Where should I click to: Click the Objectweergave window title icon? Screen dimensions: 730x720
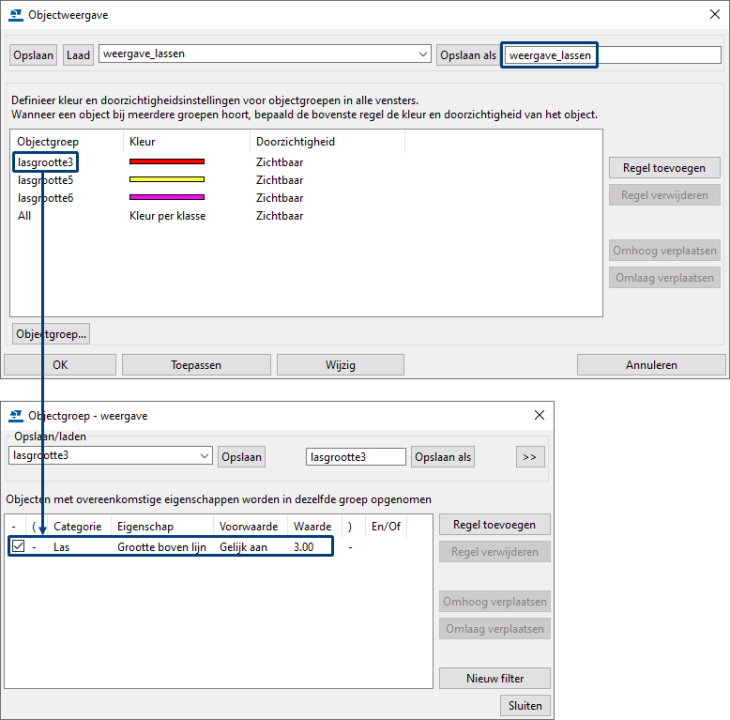[17, 15]
